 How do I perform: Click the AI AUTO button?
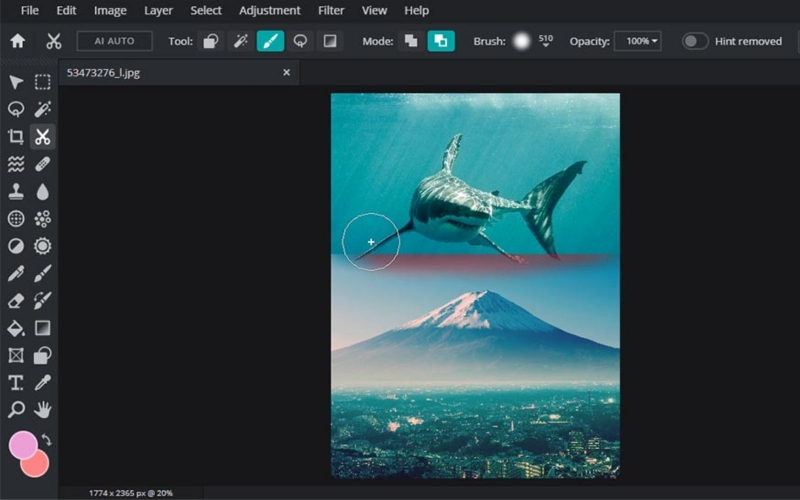coord(114,41)
